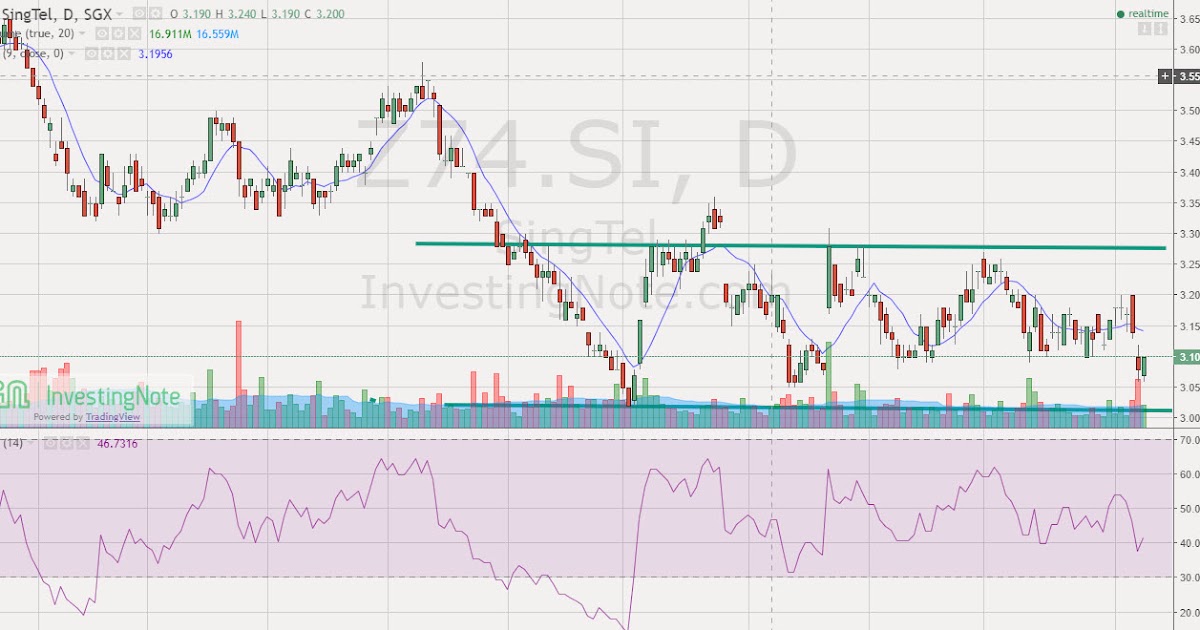Toggle the moving average line visibility
1200x630 pixels.
(91, 53)
